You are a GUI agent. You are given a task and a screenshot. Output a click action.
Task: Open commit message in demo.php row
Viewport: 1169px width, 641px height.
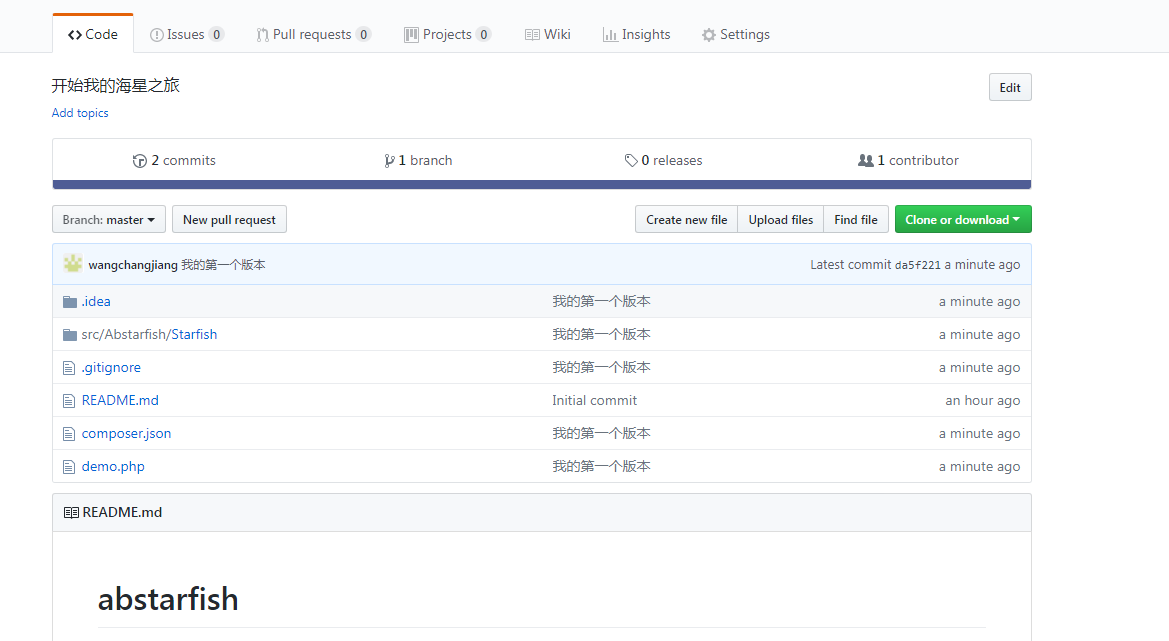[601, 466]
